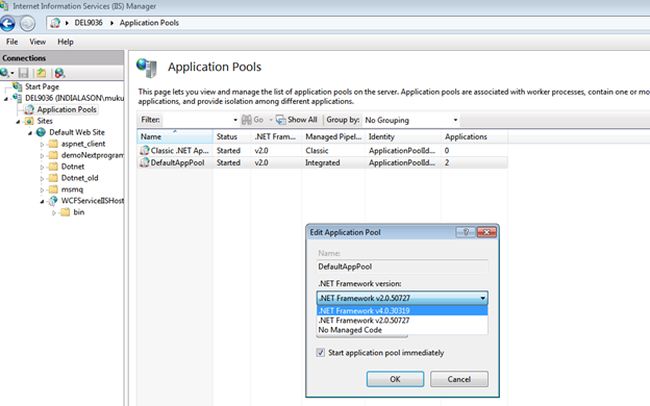The width and height of the screenshot is (650, 406).
Task: Click the IIS Manager title bar icon
Action: coord(4,6)
